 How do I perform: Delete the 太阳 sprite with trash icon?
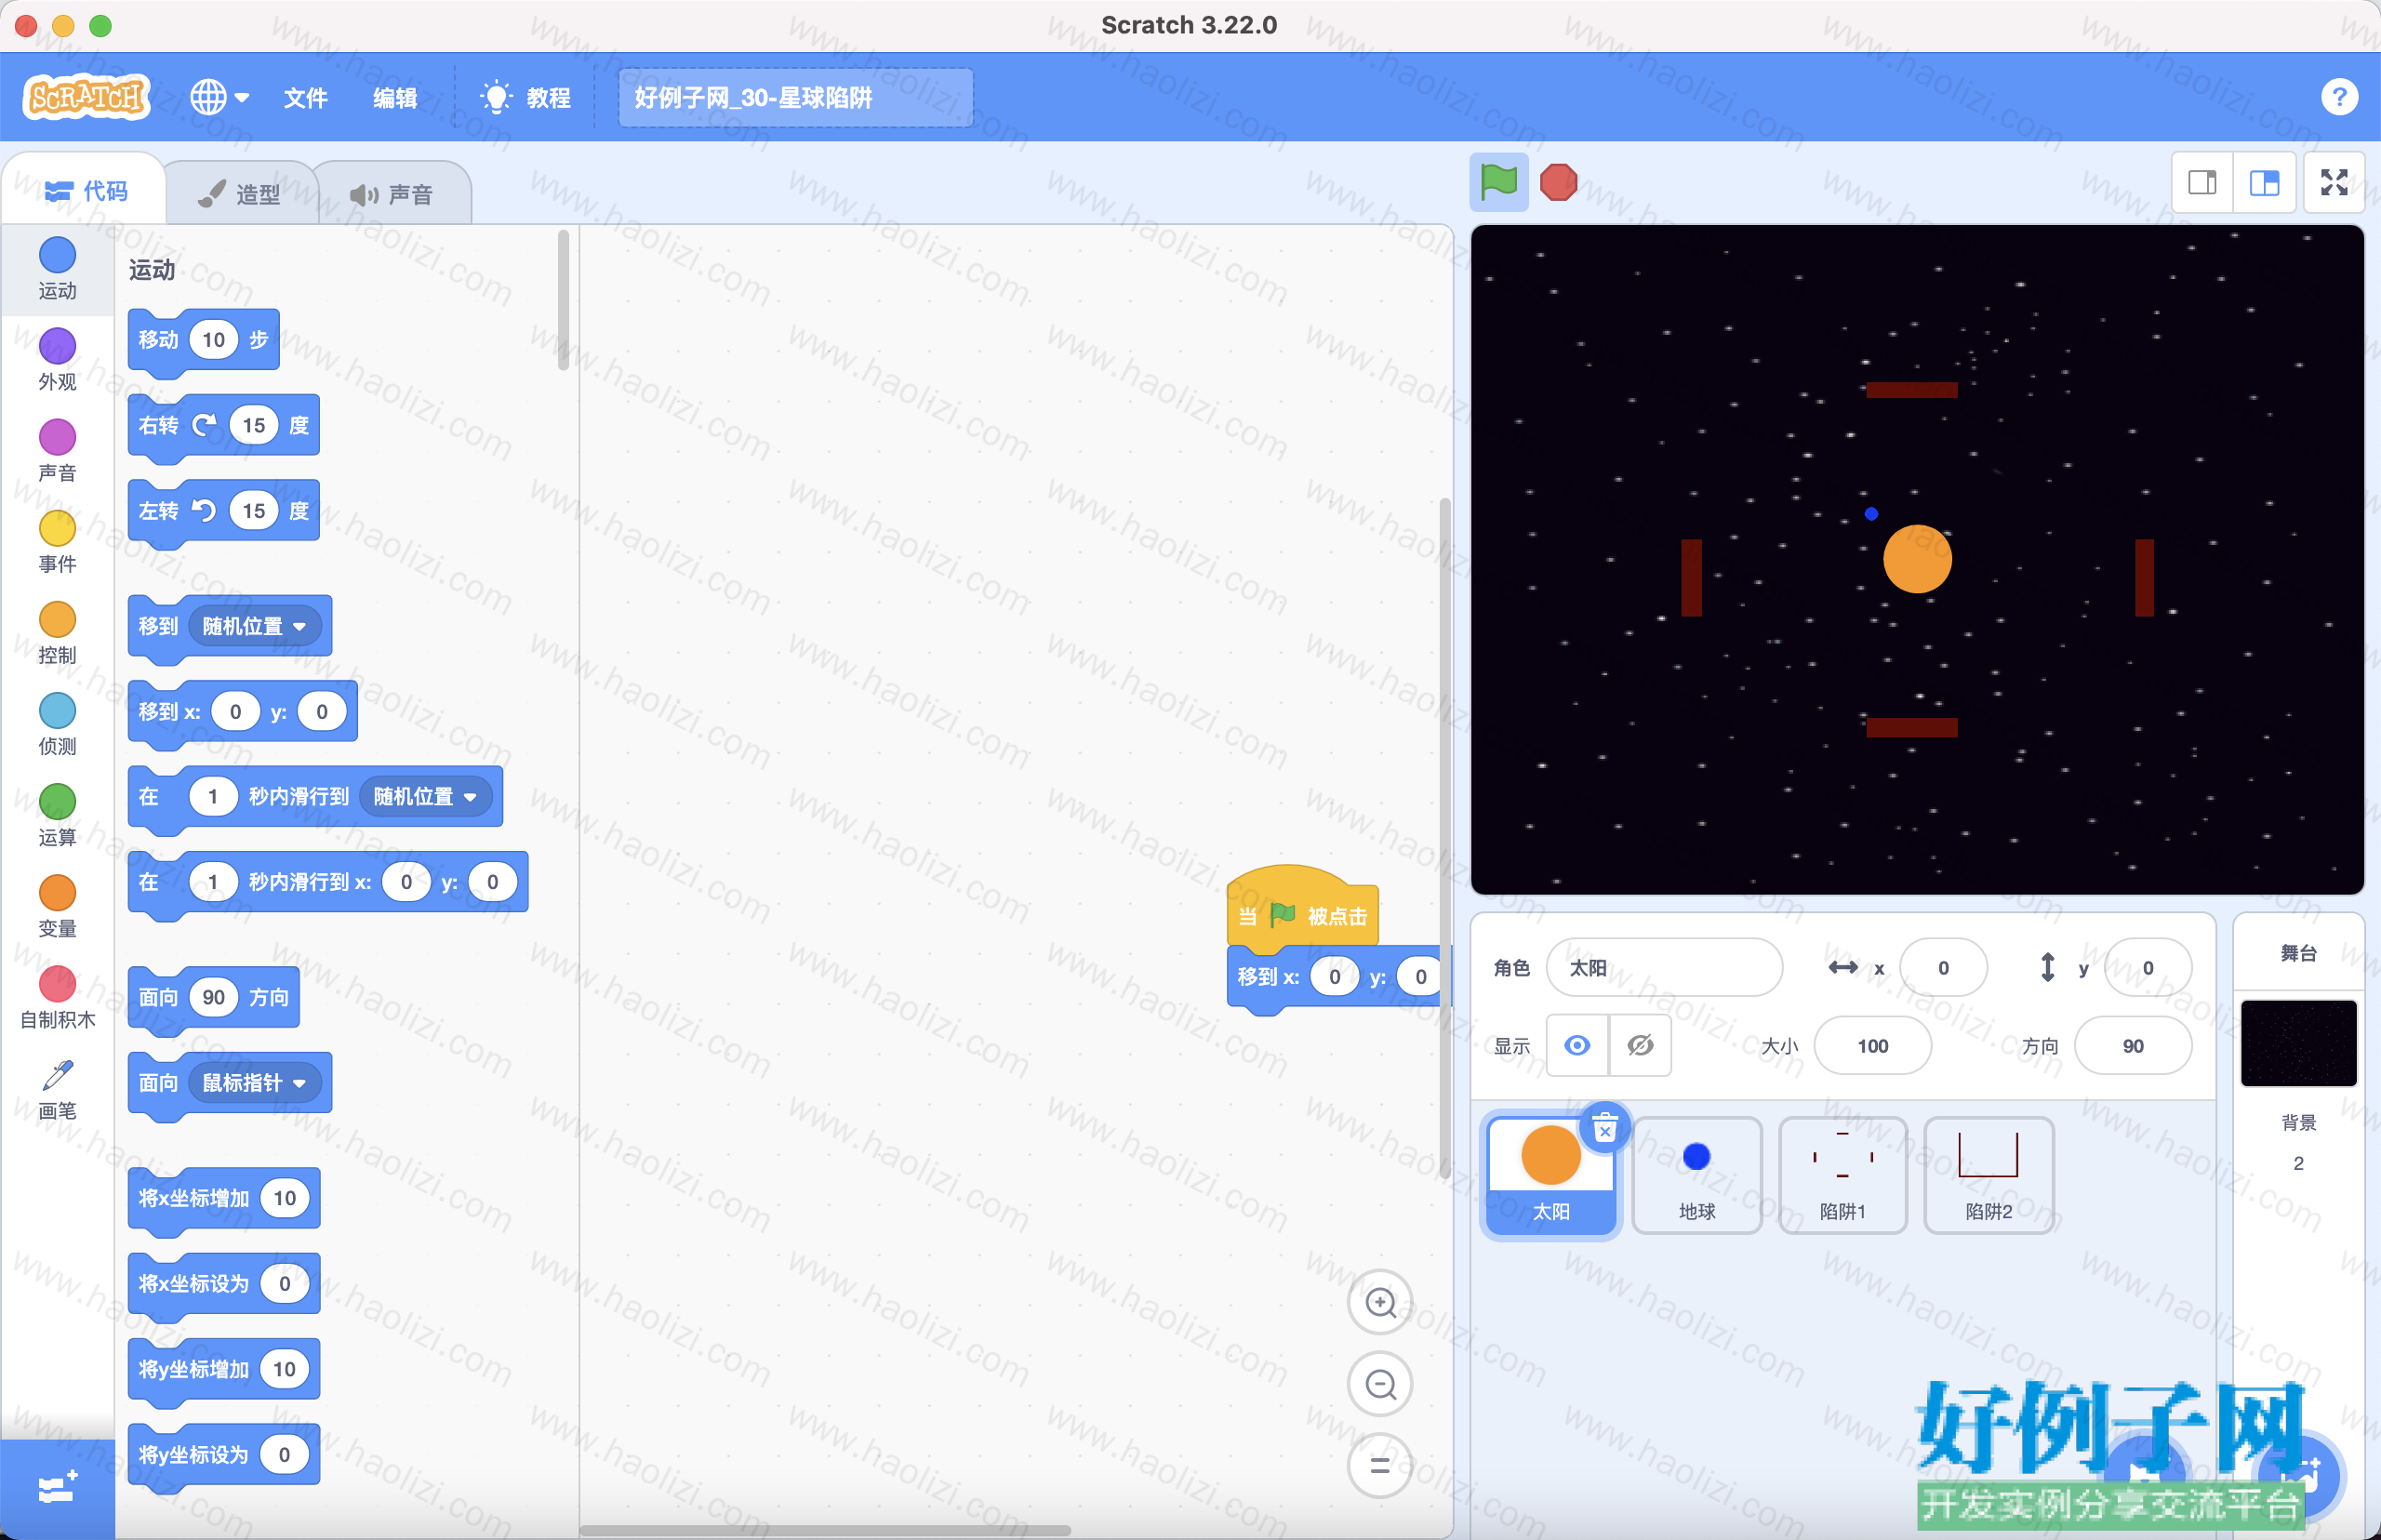click(1604, 1128)
